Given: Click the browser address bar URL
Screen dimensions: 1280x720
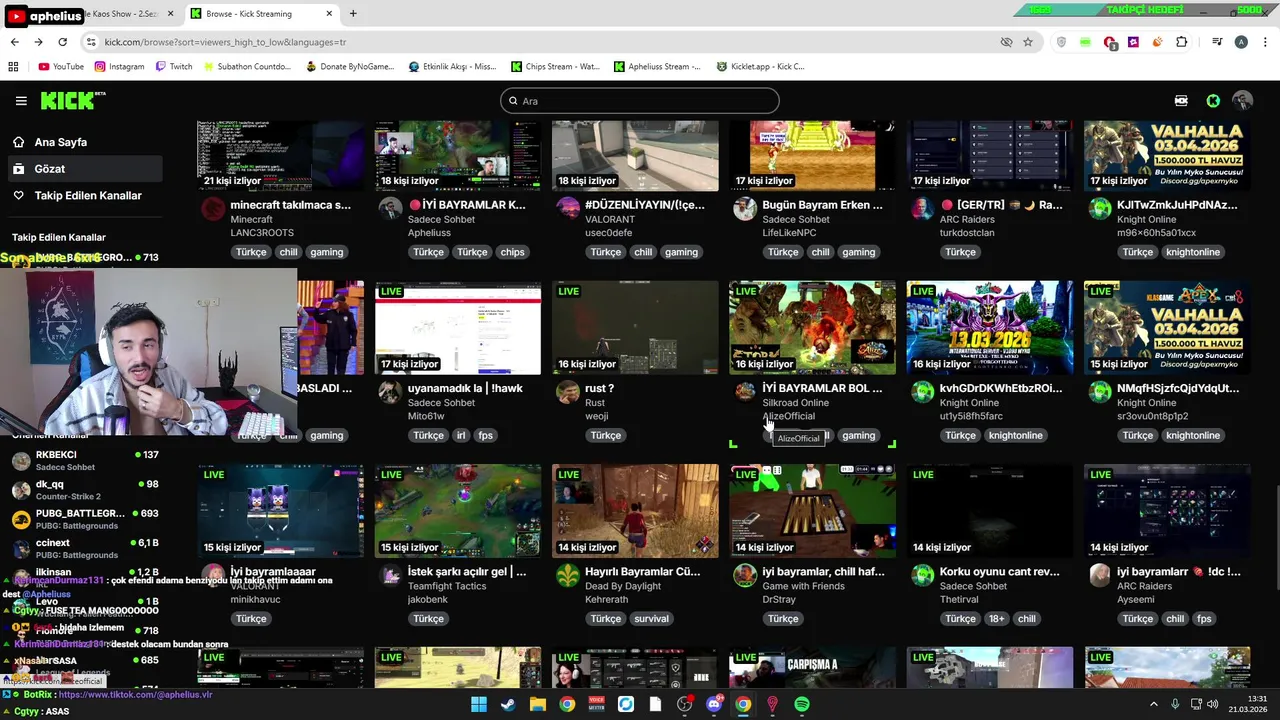Looking at the screenshot, I should [225, 42].
